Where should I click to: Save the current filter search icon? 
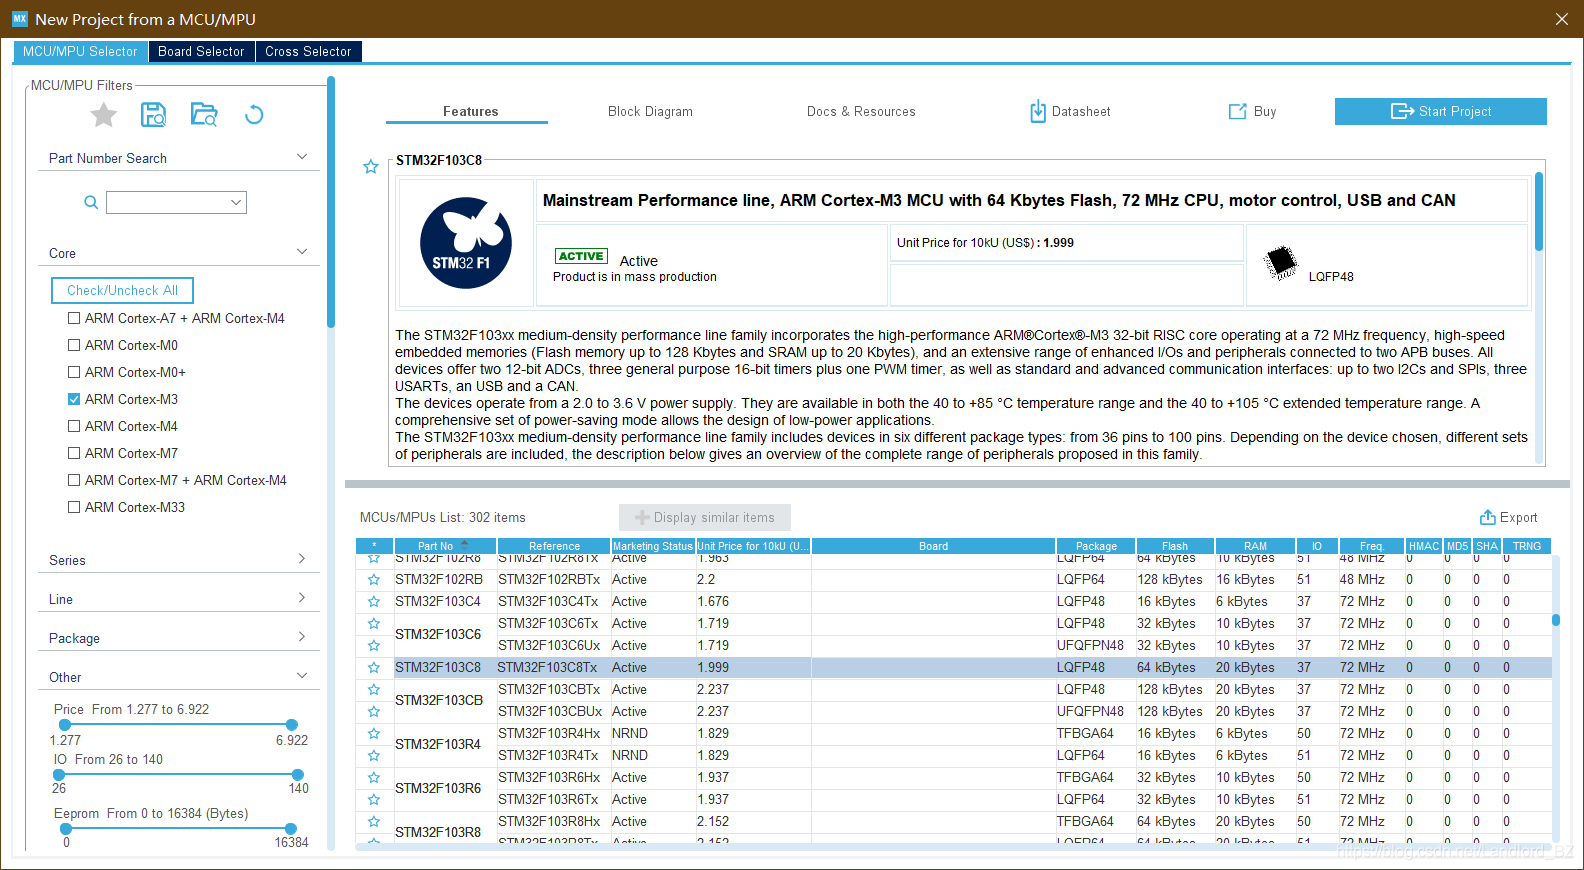pos(153,115)
